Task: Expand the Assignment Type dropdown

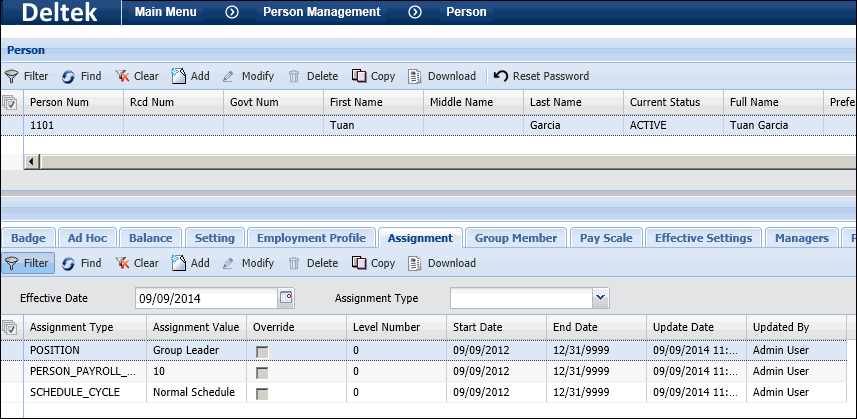Action: [600, 298]
